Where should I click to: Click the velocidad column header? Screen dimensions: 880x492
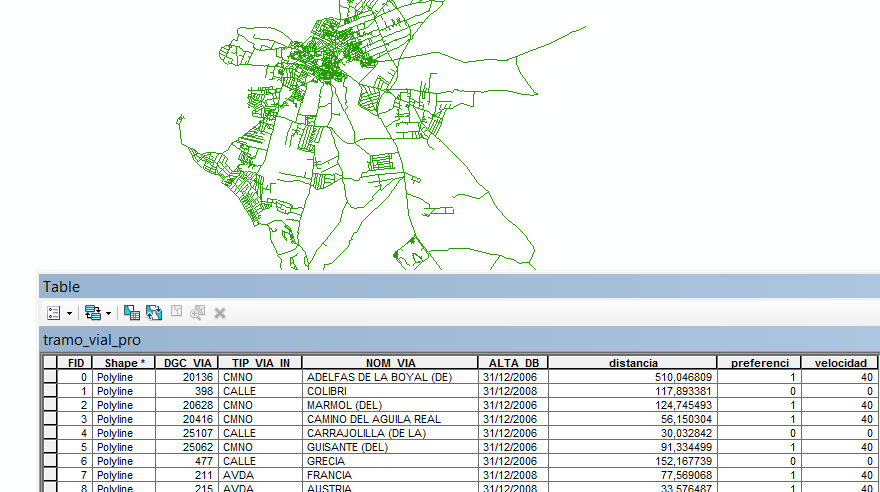click(839, 363)
